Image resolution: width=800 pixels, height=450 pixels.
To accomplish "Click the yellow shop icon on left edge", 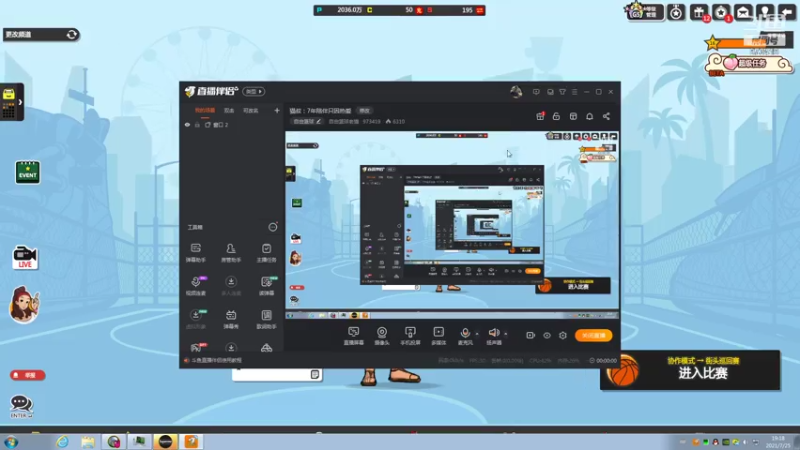I will pos(9,102).
